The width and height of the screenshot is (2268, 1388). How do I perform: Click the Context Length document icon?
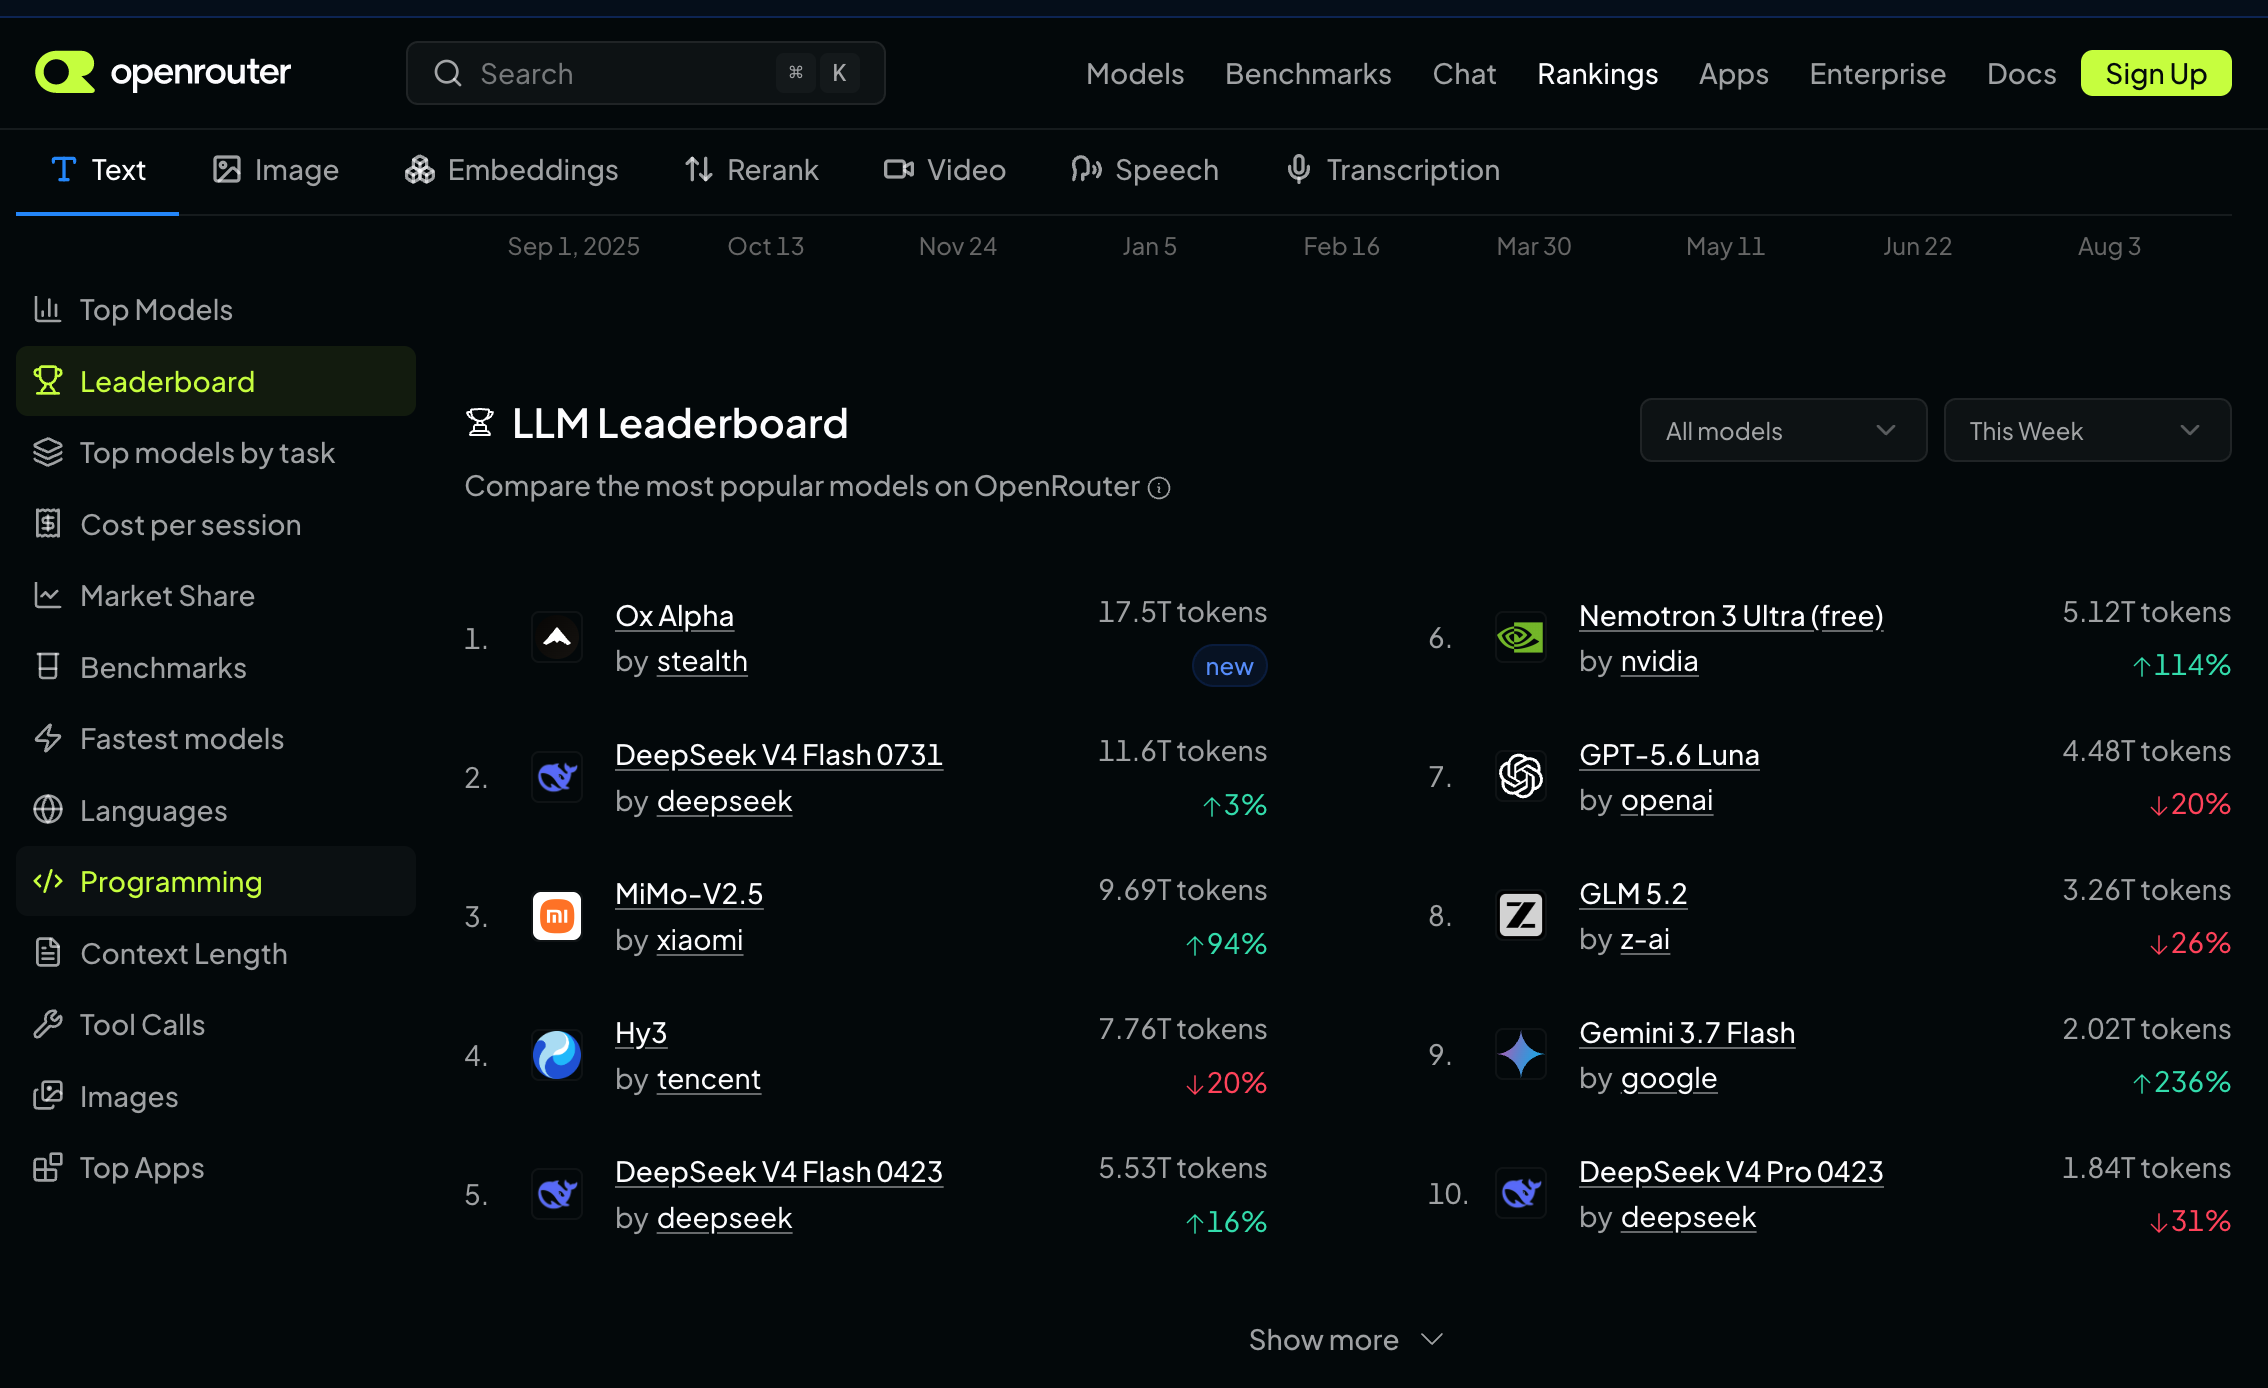(48, 953)
